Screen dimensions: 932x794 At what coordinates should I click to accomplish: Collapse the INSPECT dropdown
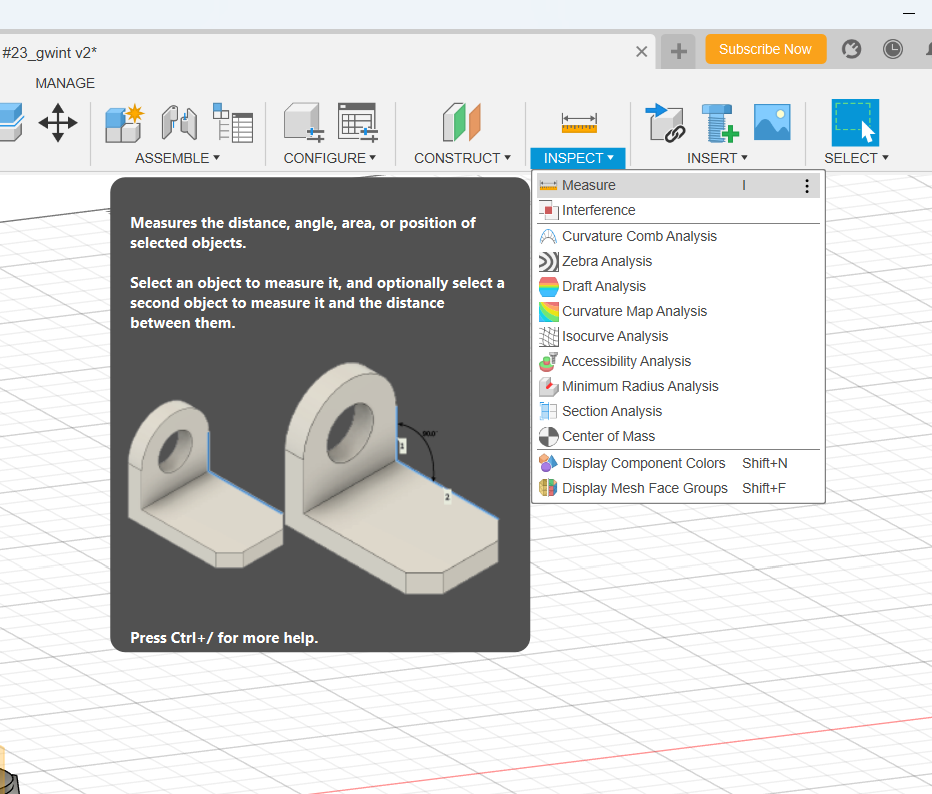tap(578, 158)
